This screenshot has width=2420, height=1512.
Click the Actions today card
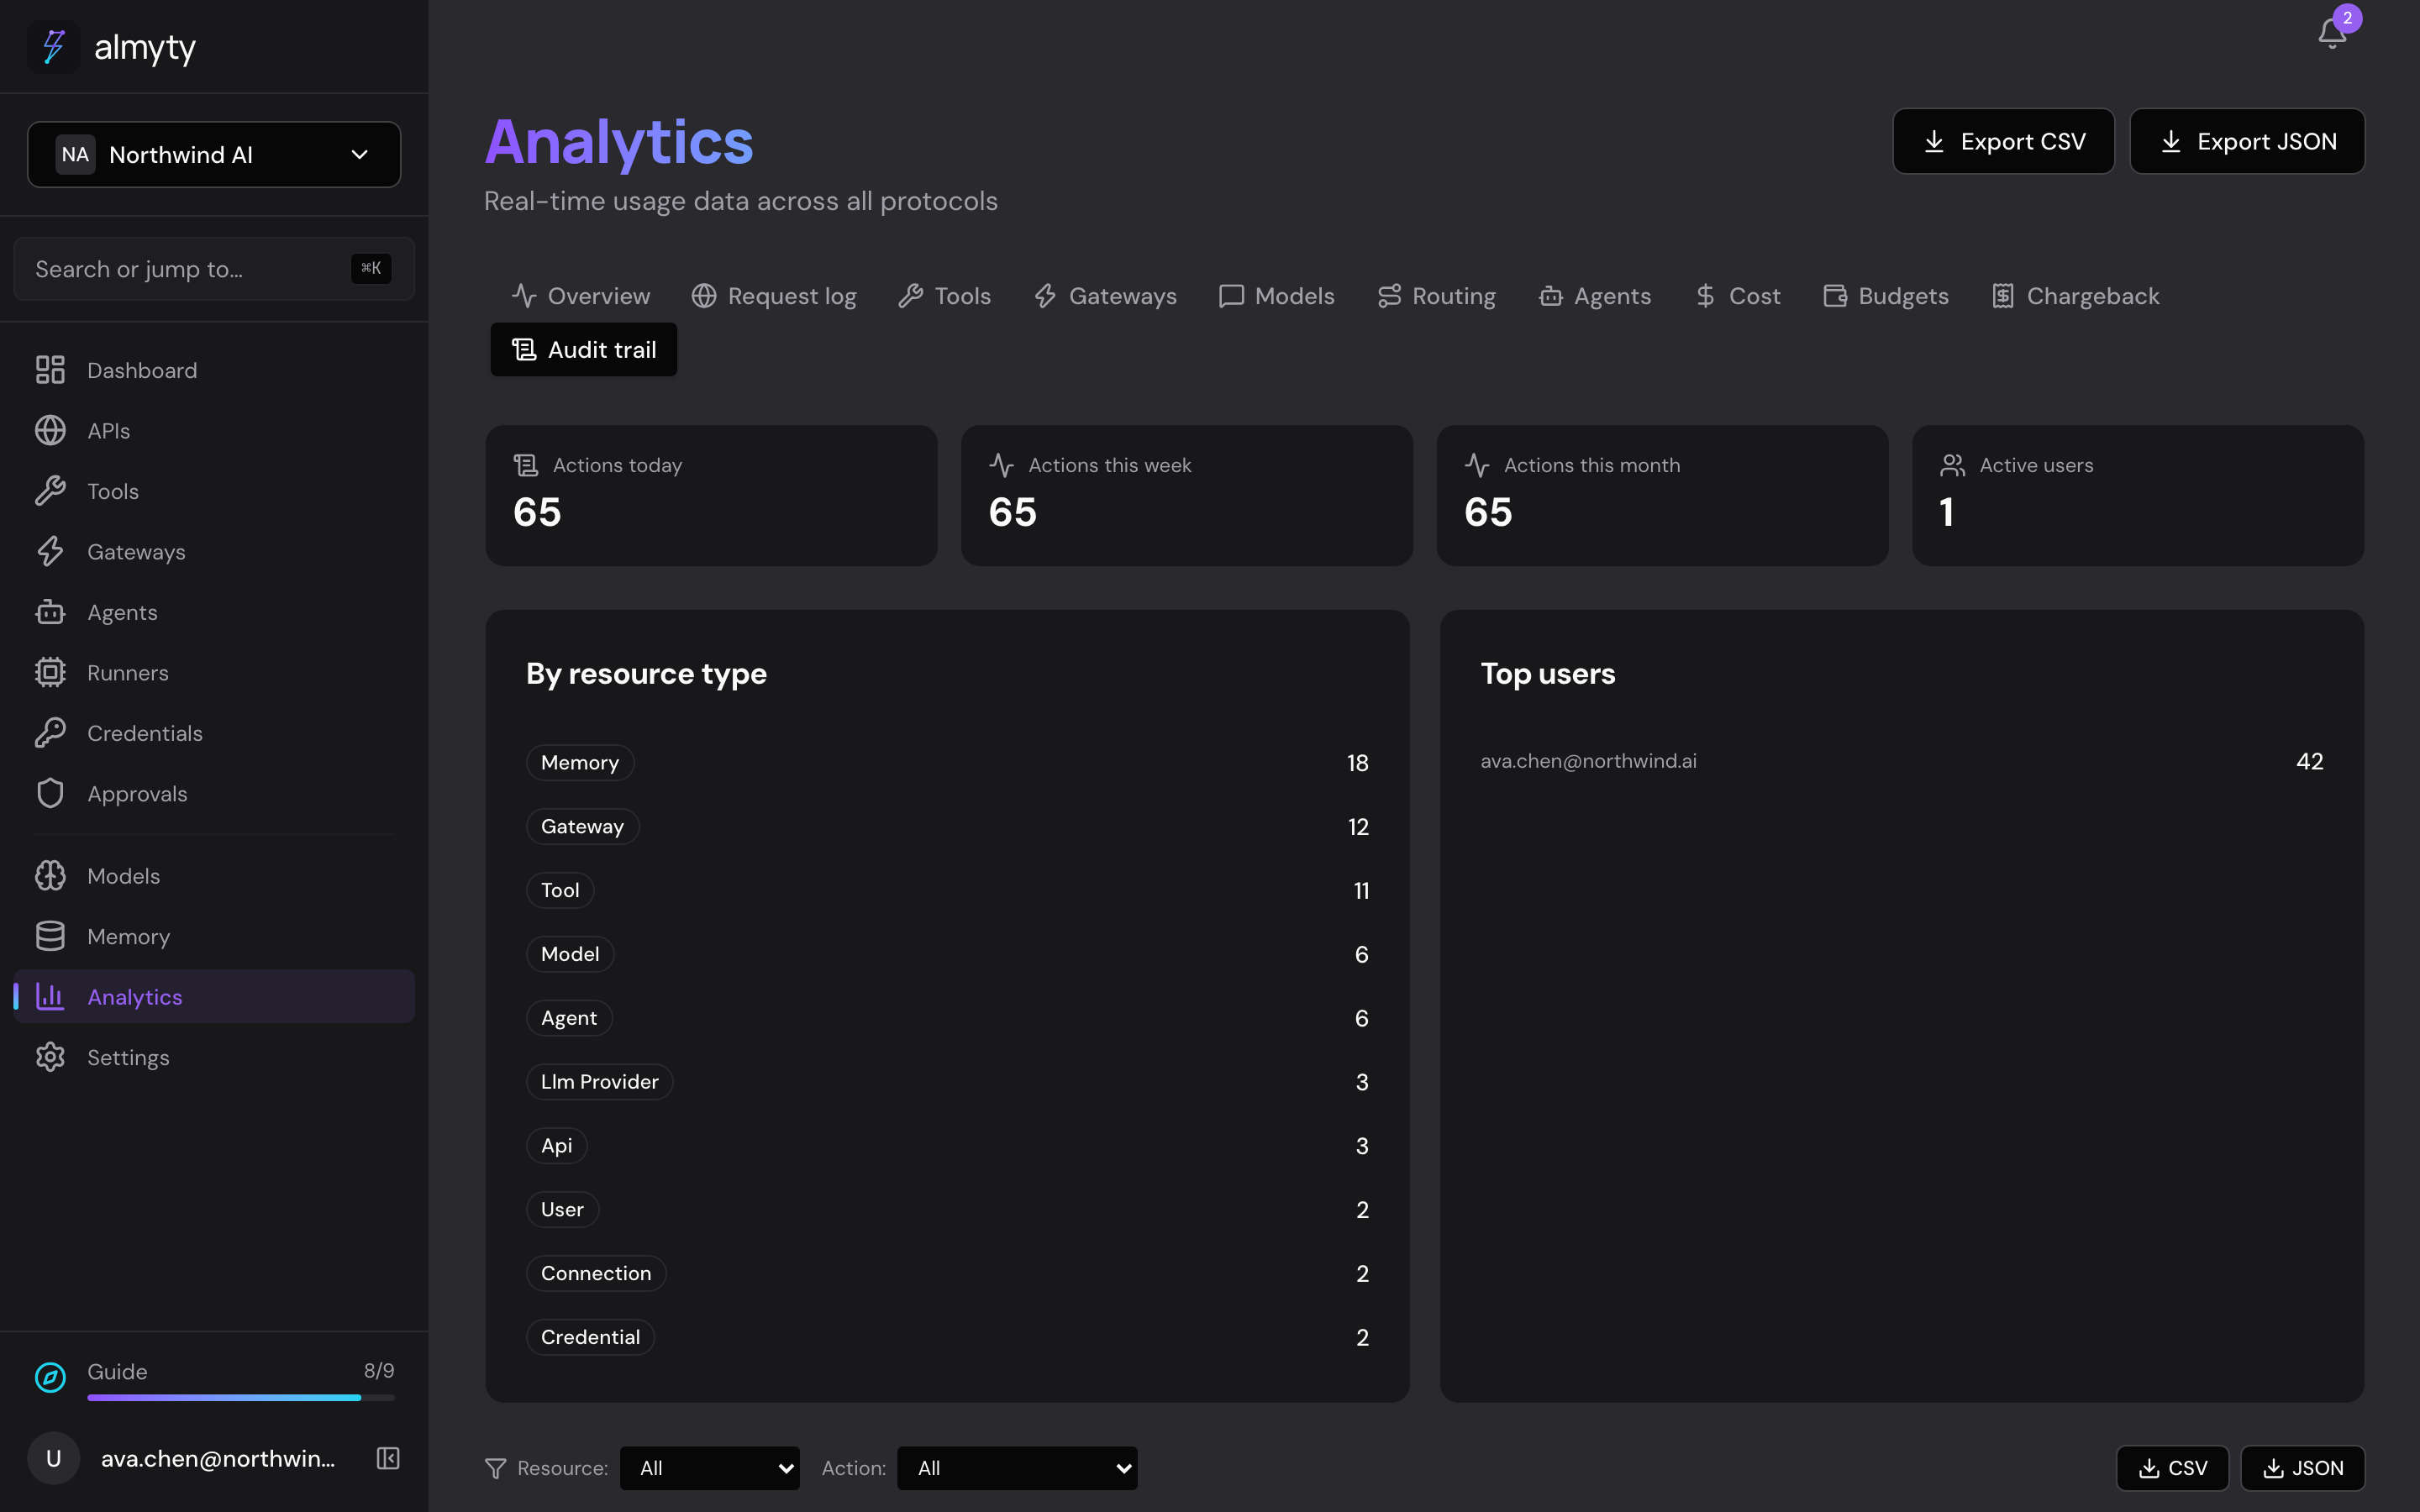711,496
